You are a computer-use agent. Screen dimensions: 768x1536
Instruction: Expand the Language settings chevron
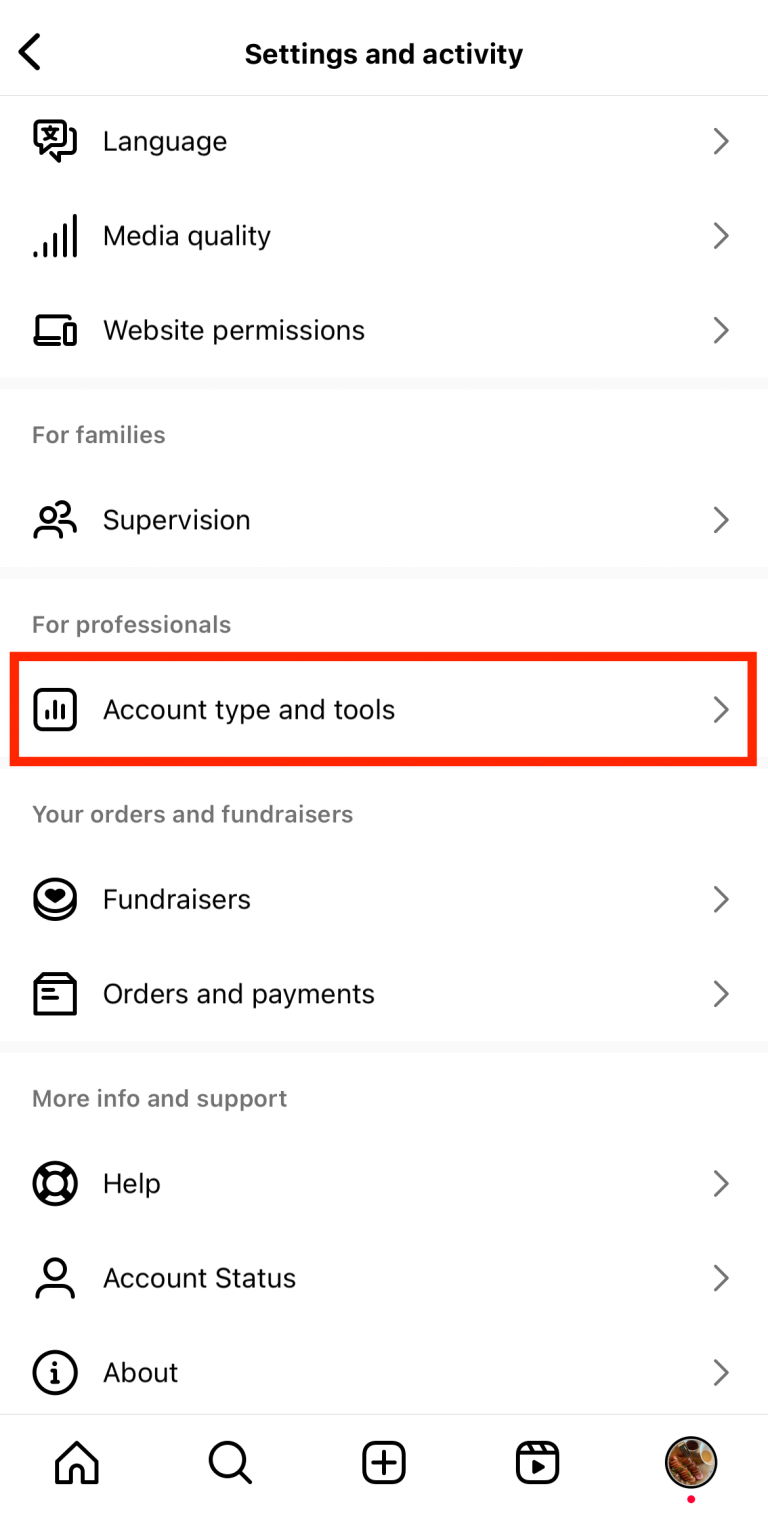[721, 141]
